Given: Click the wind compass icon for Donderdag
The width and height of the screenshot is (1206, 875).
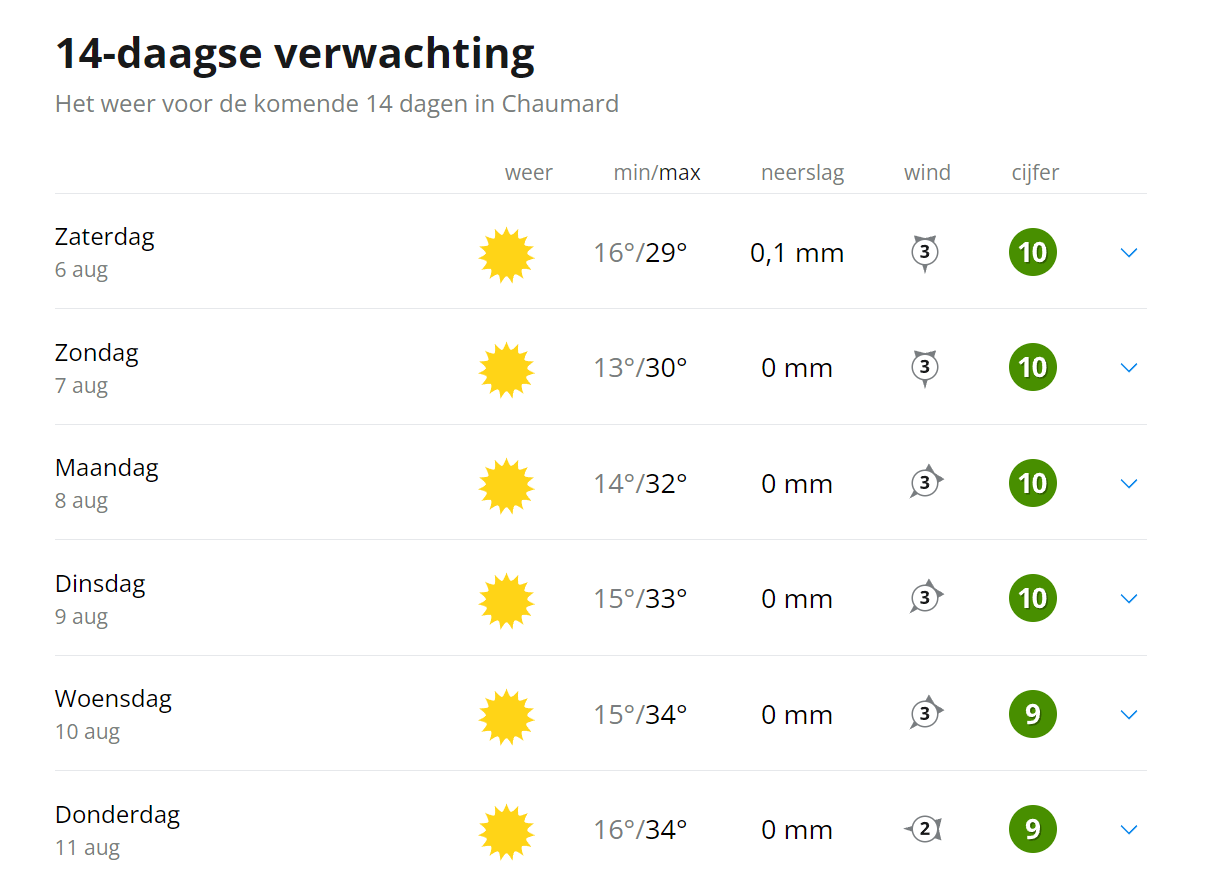Looking at the screenshot, I should click(x=924, y=829).
